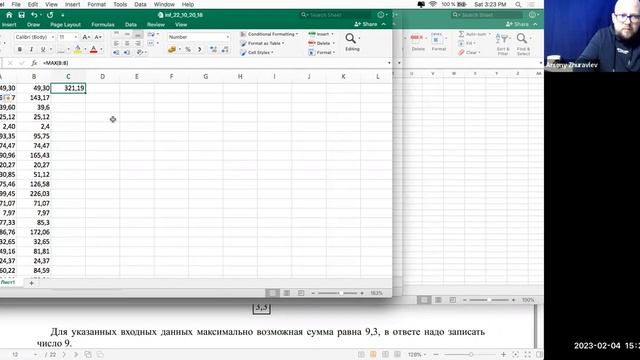Align cell text to the right
Viewport: 640px width, 360px height.
point(138,43)
